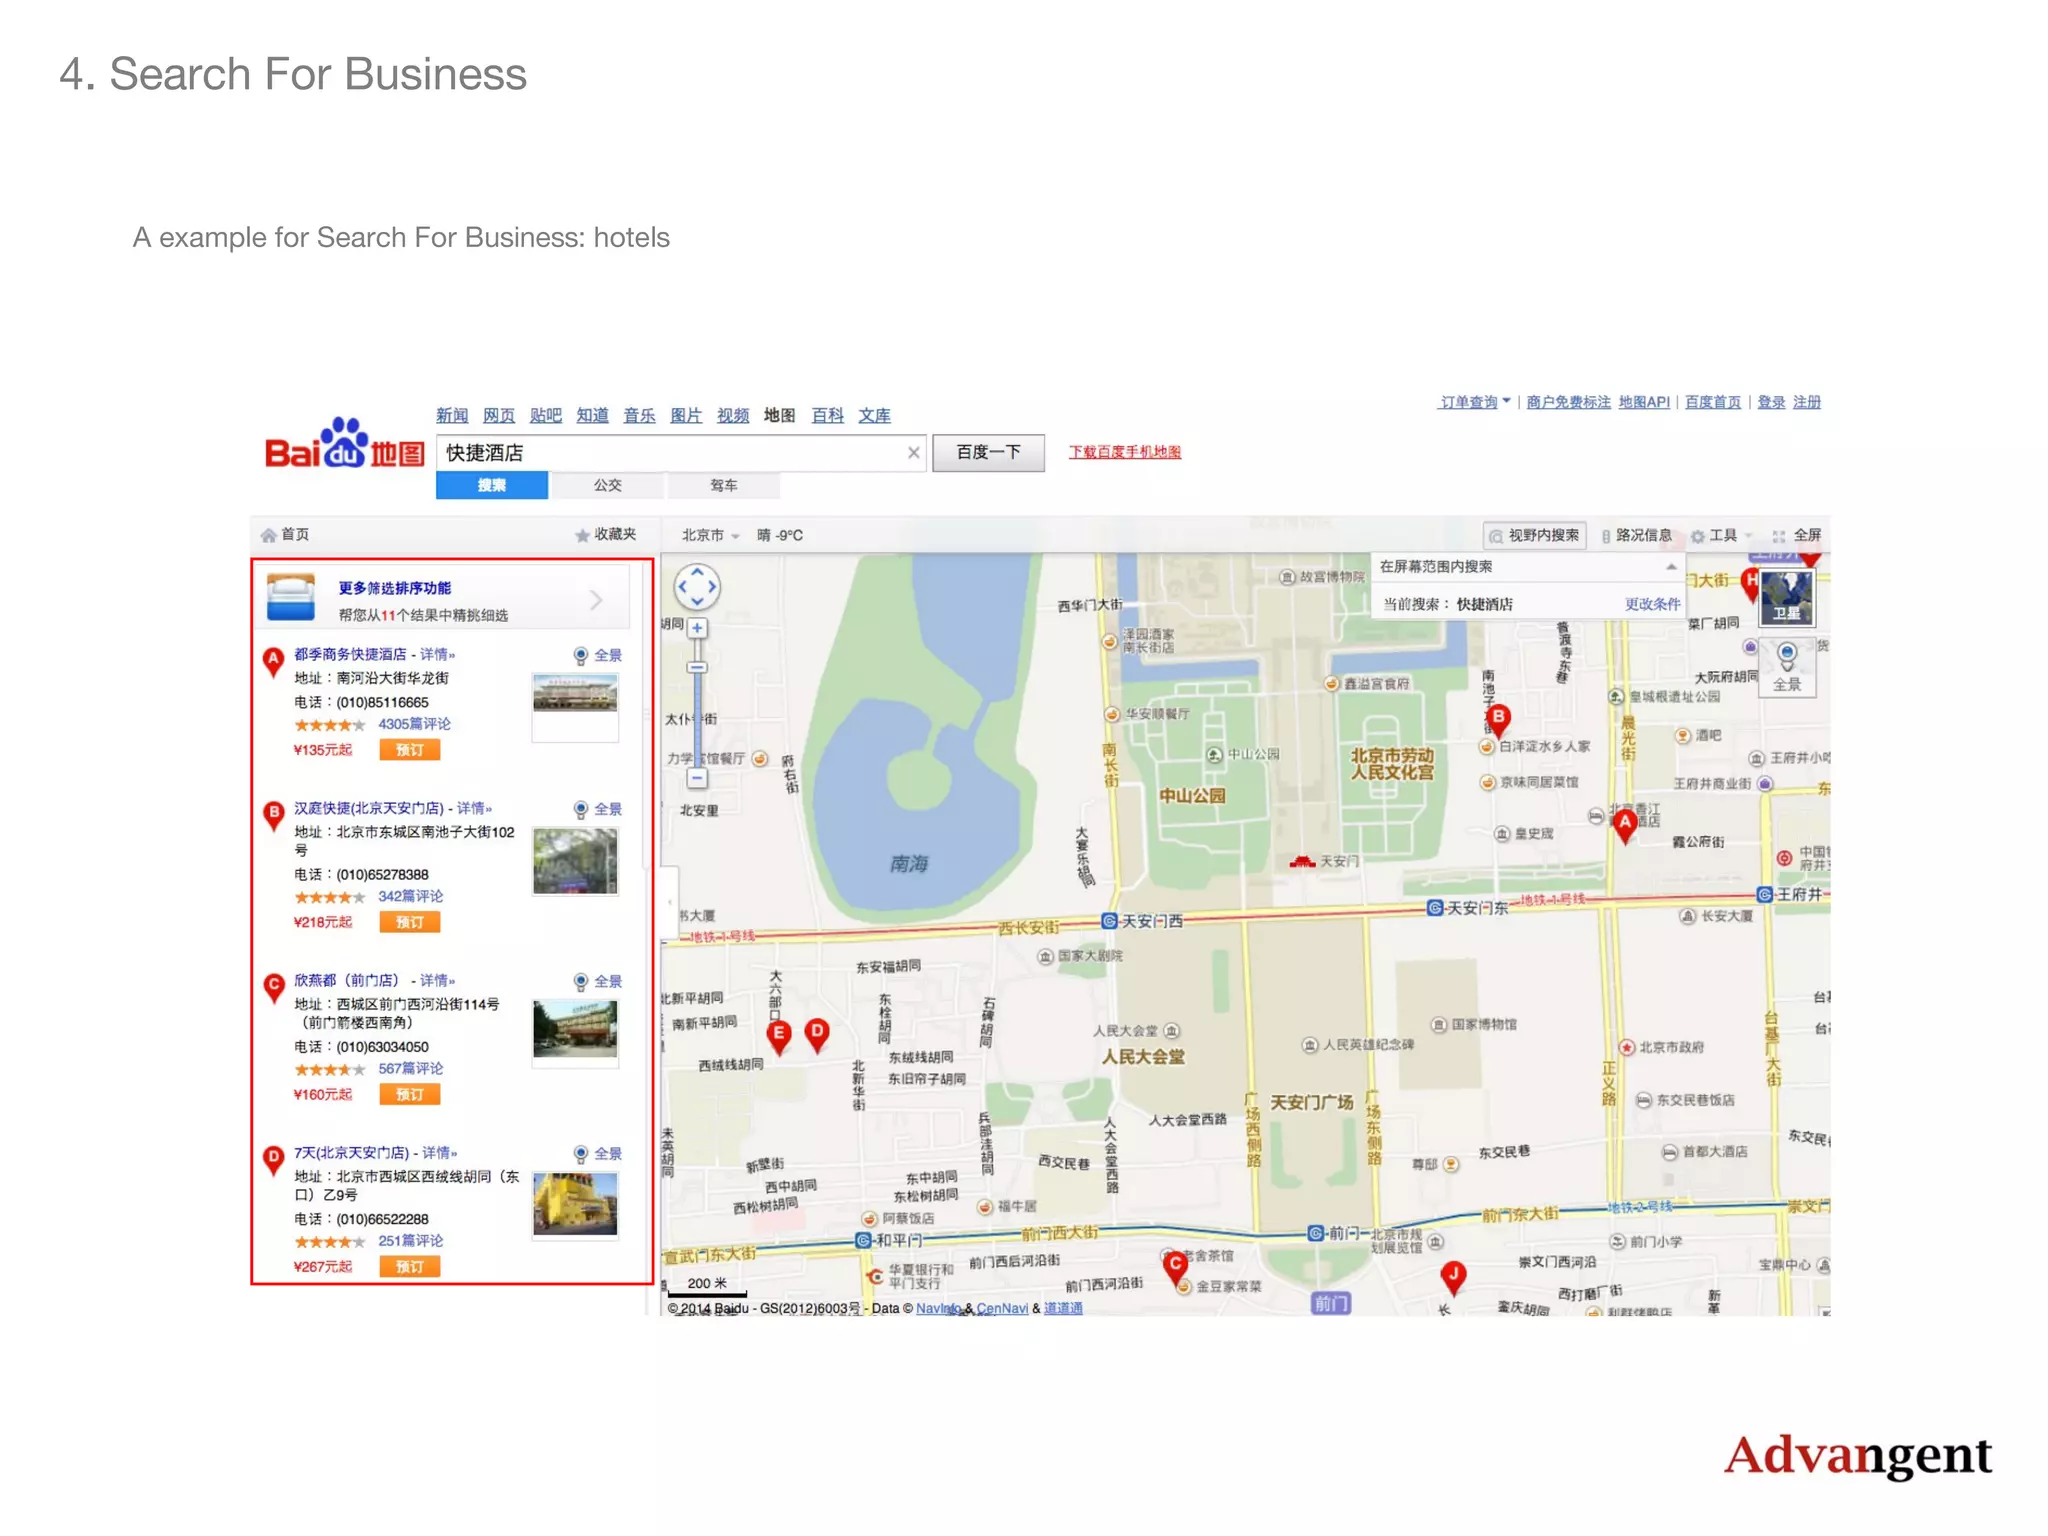Viewport: 2048px width, 1536px height.
Task: Click the 王府井 subway station icon
Action: coord(1765,894)
